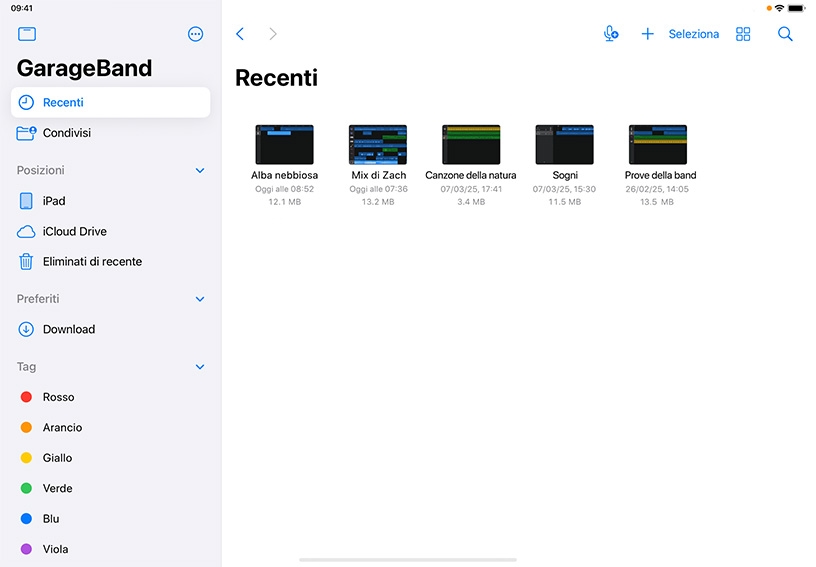The width and height of the screenshot is (816, 567).
Task: Open Condivisi in the sidebar
Action: pos(110,133)
